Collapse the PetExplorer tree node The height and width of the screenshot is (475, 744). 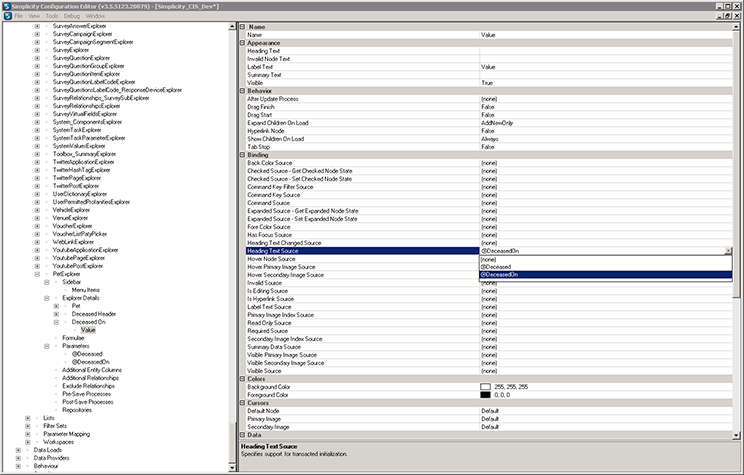(x=37, y=274)
